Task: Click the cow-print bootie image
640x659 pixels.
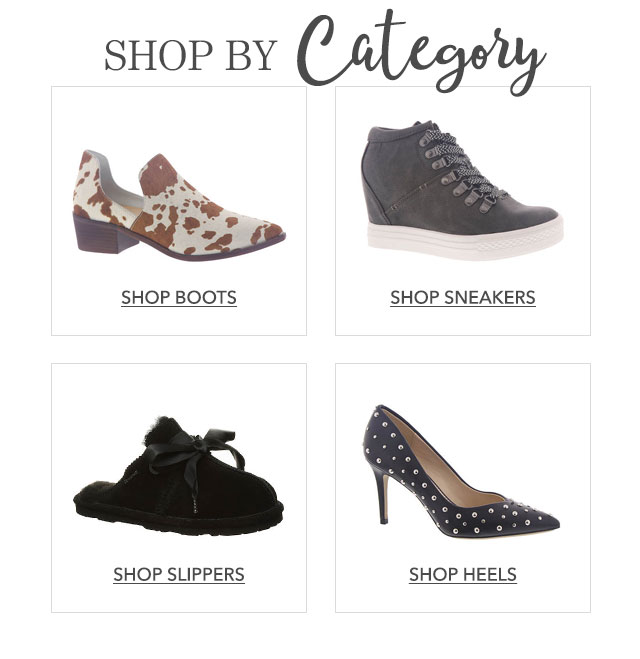Action: [179, 206]
